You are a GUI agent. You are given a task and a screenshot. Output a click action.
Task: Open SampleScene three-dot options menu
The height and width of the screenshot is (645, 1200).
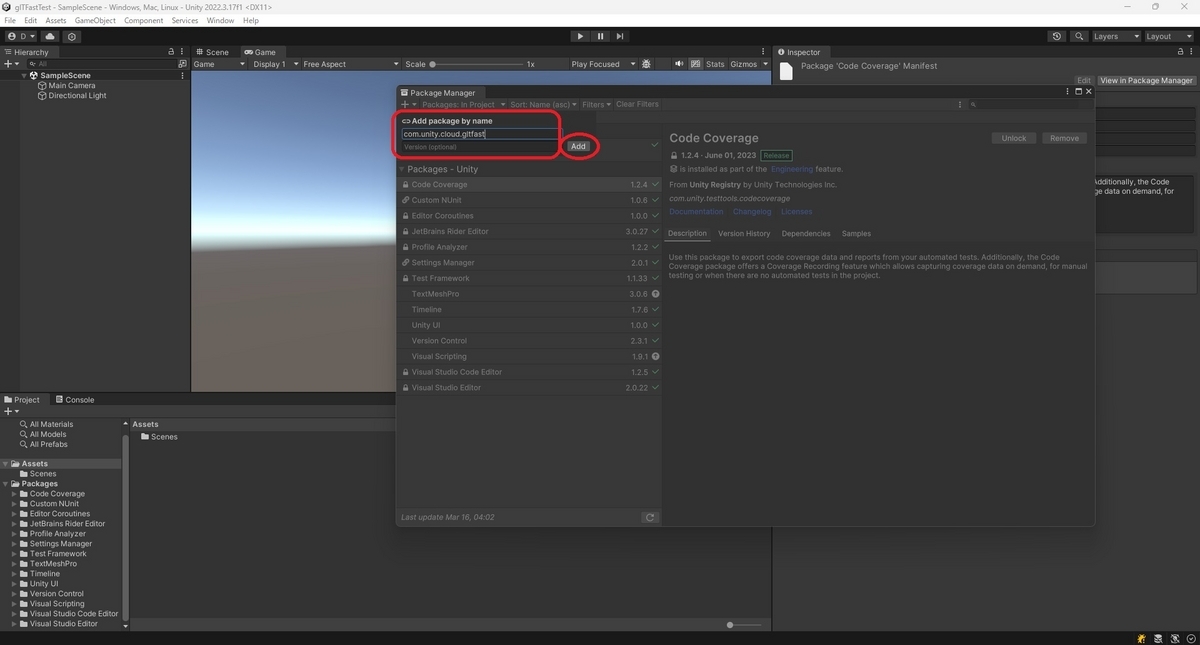click(x=182, y=75)
